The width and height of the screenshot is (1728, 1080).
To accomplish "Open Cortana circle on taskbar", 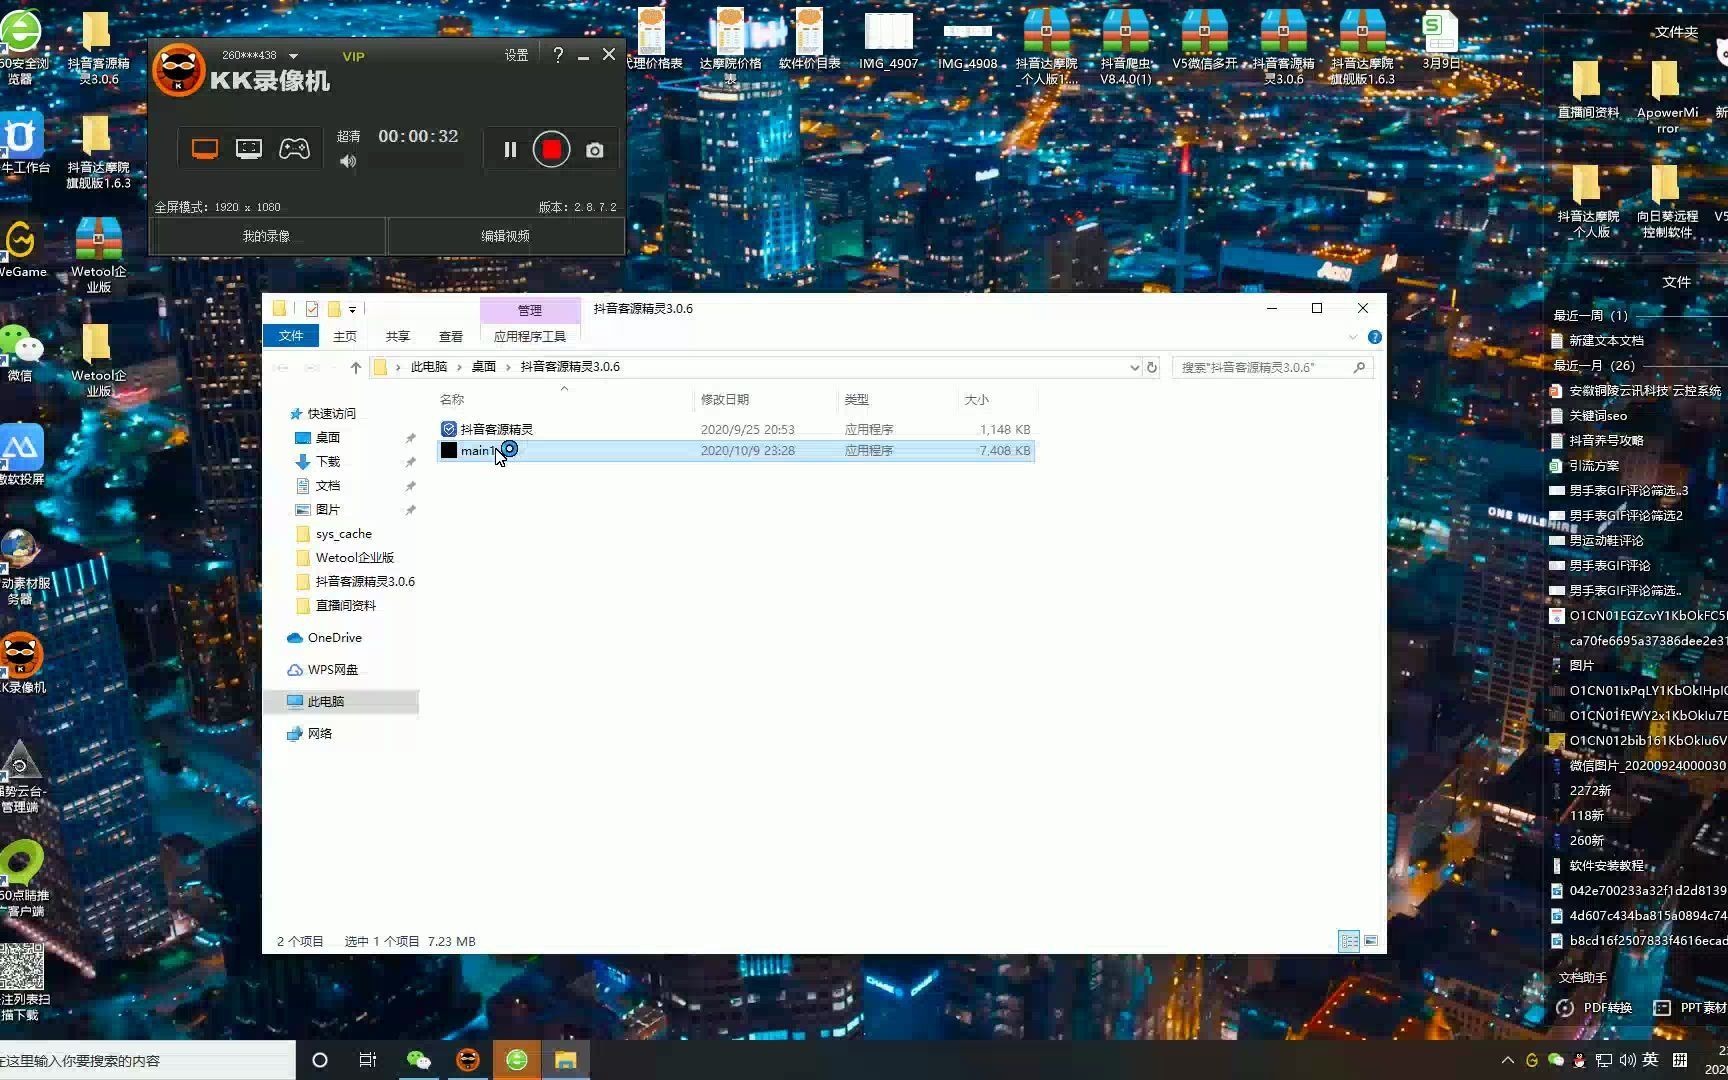I will click(320, 1060).
